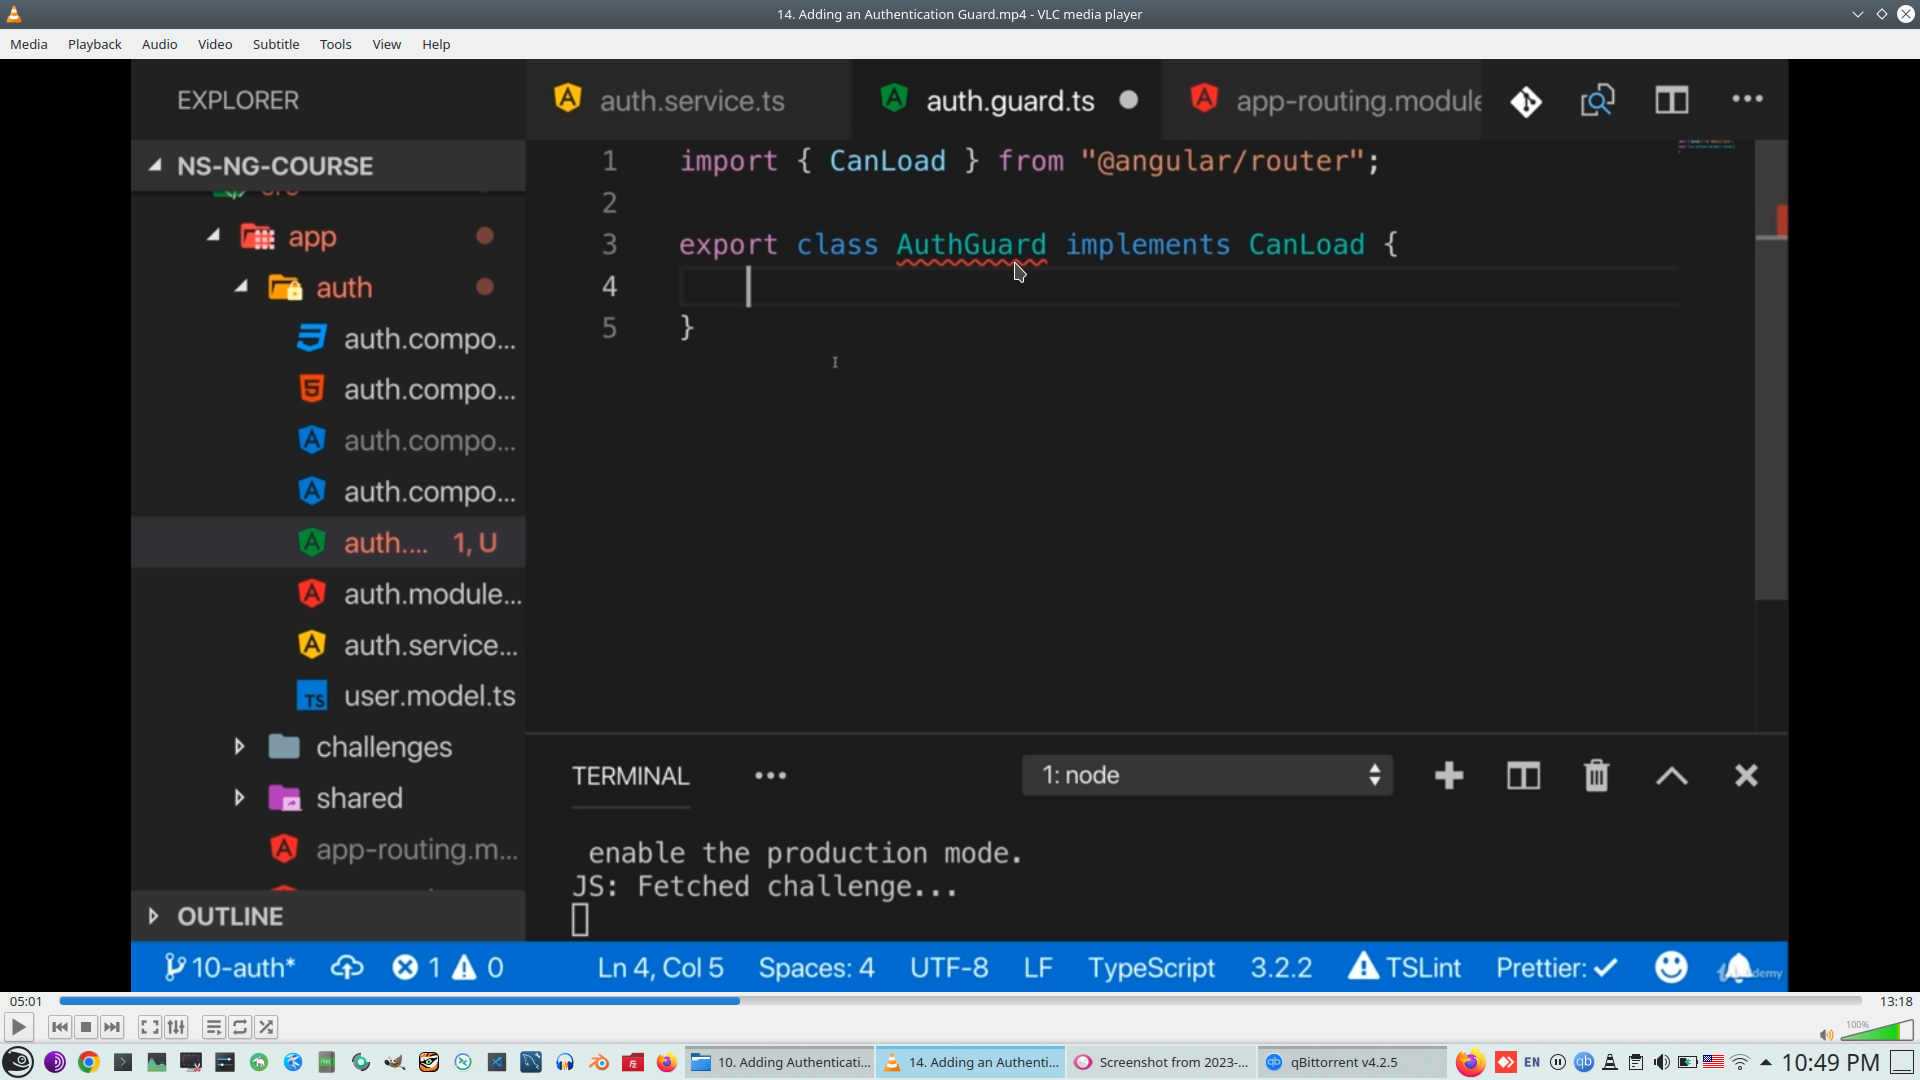Toggle fullscreen video mode
The width and height of the screenshot is (1920, 1080).
(x=149, y=1027)
